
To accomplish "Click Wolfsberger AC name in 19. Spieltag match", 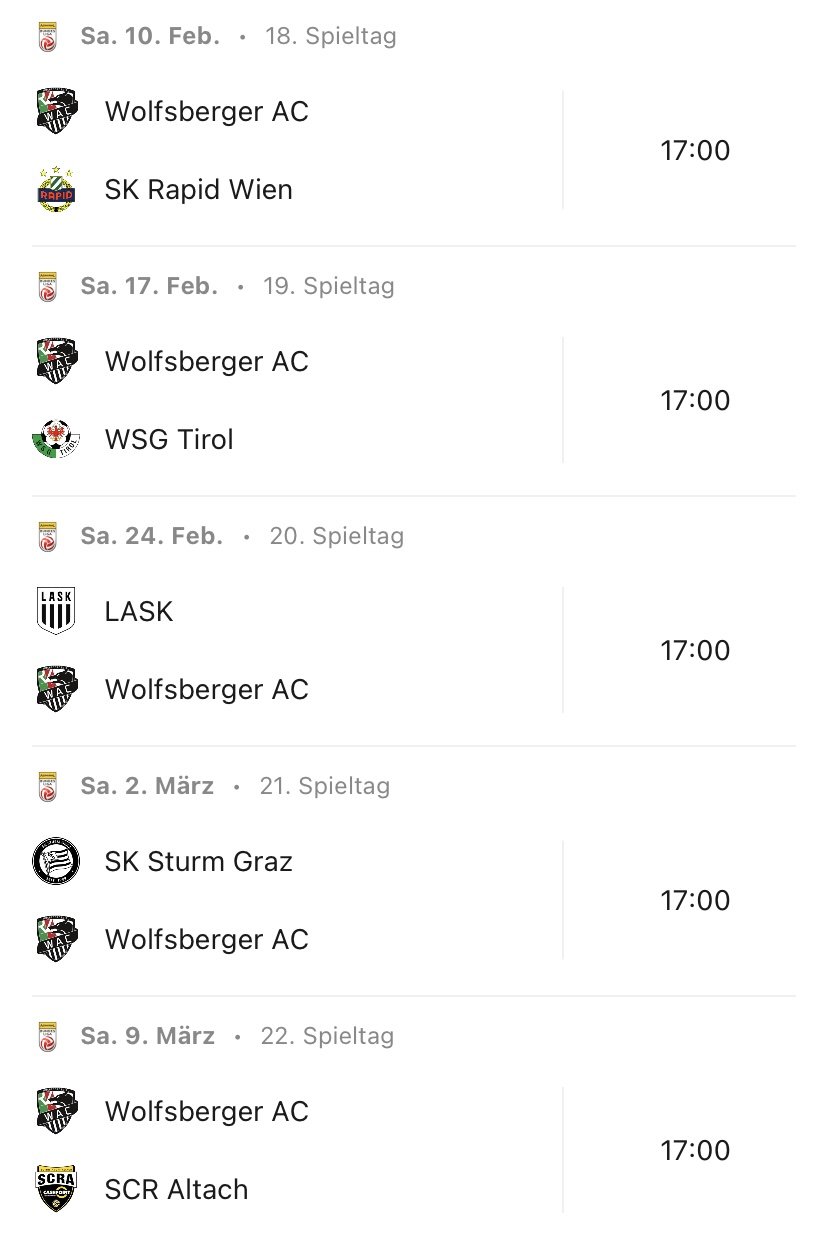I will click(206, 362).
